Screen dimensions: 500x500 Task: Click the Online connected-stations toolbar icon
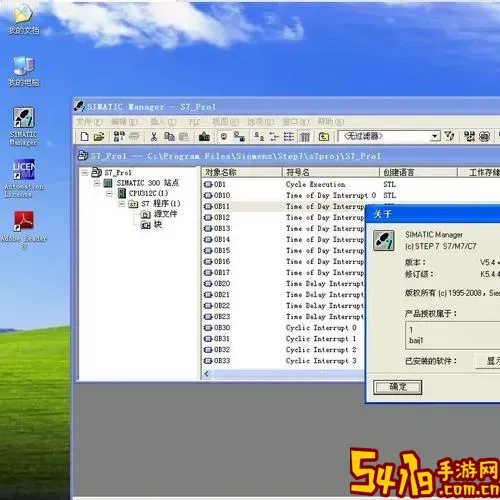click(x=239, y=136)
